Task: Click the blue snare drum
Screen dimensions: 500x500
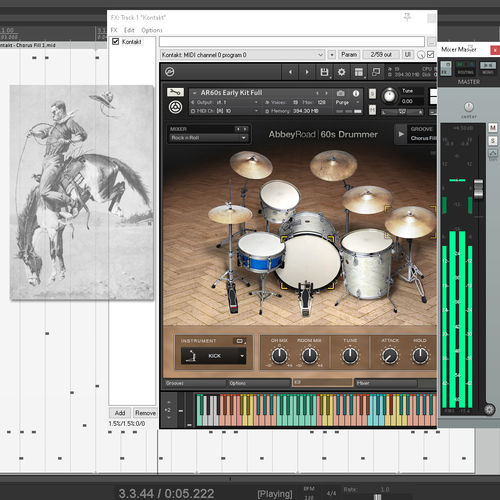Action: [261, 253]
